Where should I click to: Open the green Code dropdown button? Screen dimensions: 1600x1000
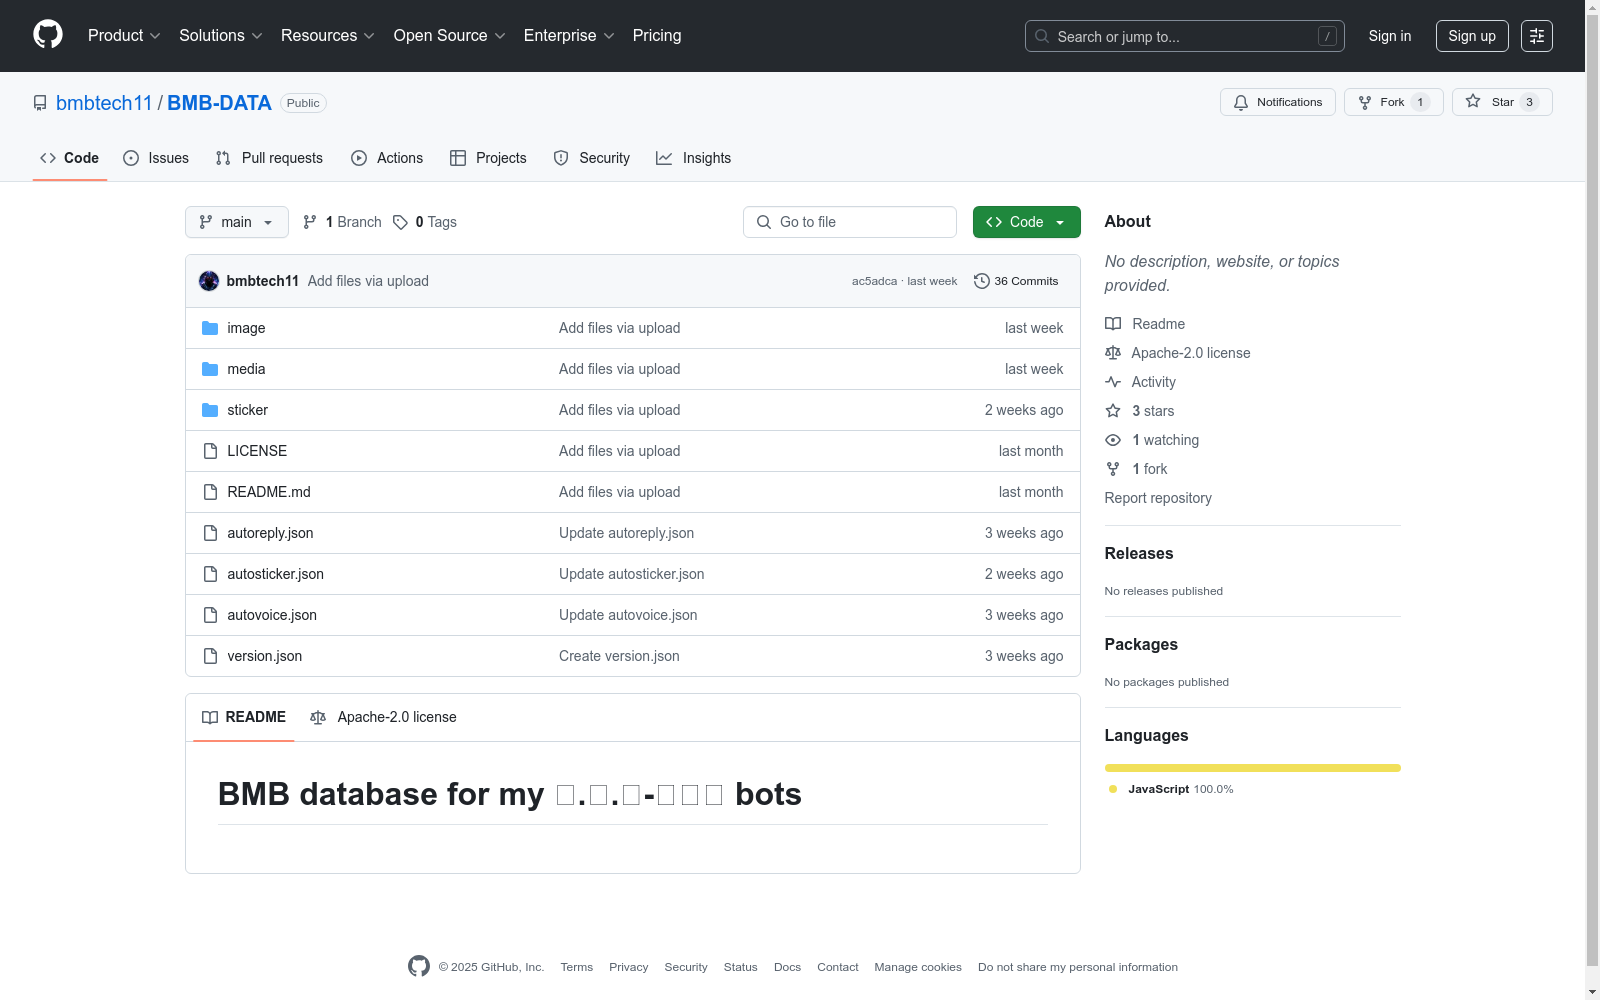[1026, 222]
